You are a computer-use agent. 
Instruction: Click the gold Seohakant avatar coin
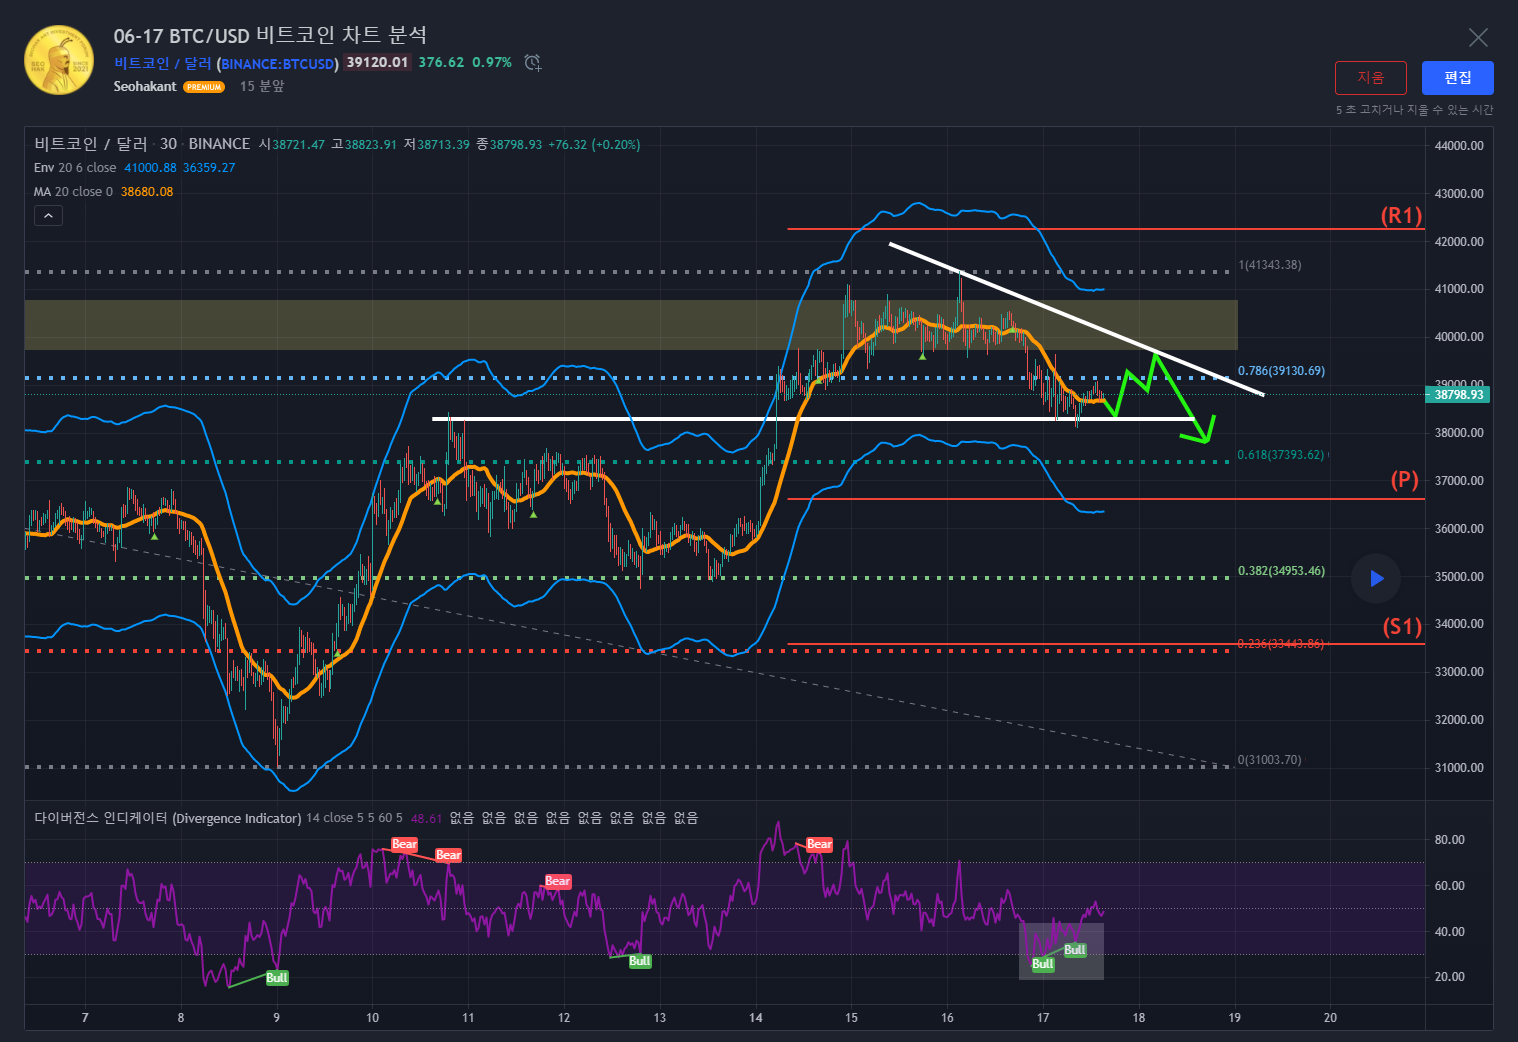[59, 61]
